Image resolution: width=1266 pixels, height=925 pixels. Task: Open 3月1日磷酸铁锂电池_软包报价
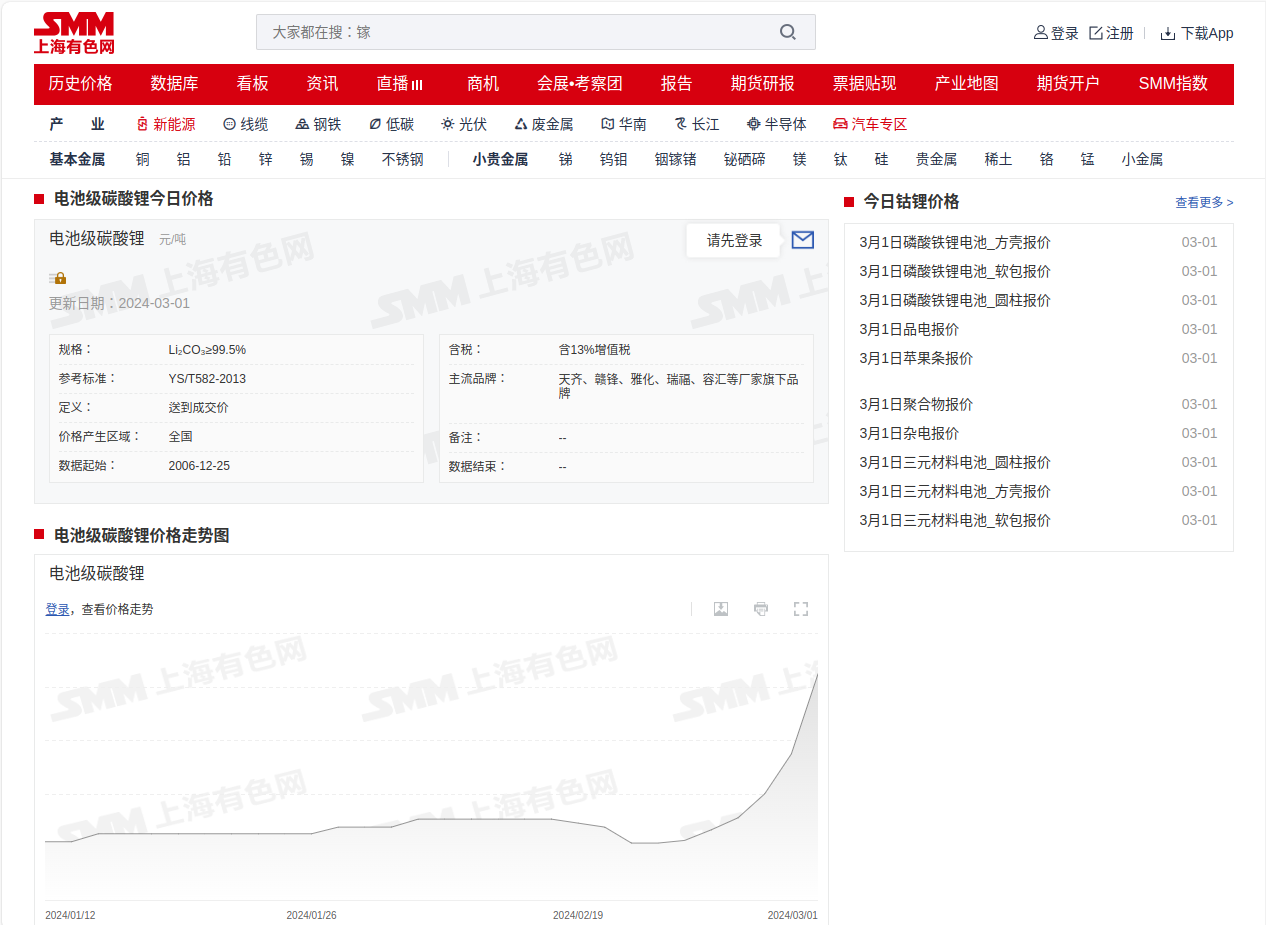(x=956, y=271)
